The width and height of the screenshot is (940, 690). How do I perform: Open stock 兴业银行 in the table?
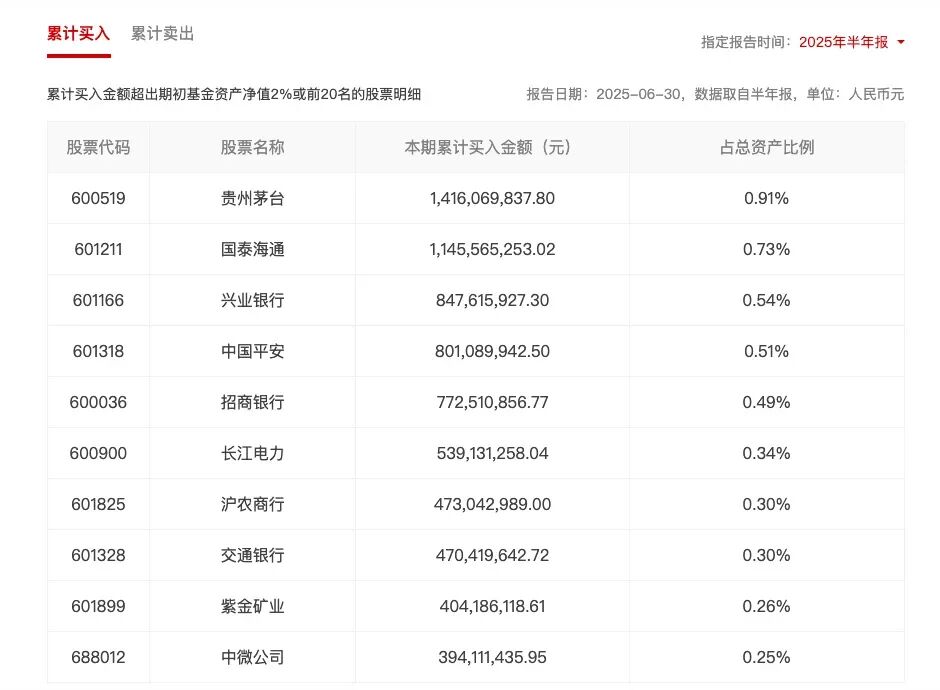(252, 300)
